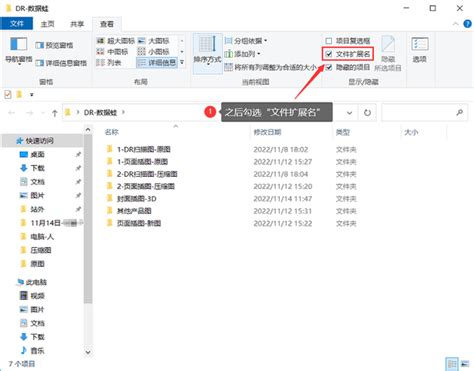The width and height of the screenshot is (474, 371).
Task: Select 大图标 layout
Action: [153, 41]
